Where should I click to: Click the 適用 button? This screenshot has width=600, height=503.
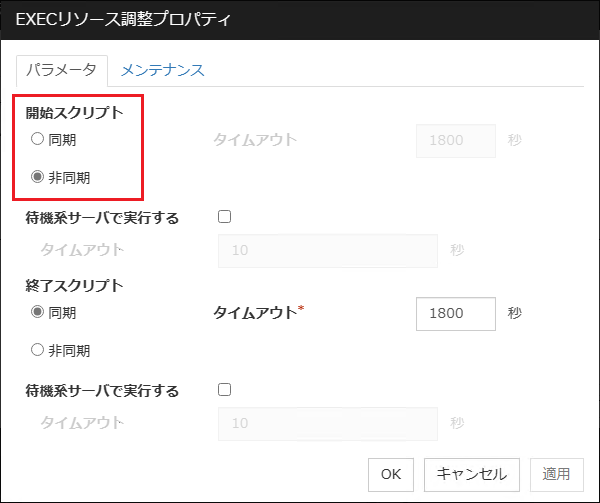click(556, 473)
